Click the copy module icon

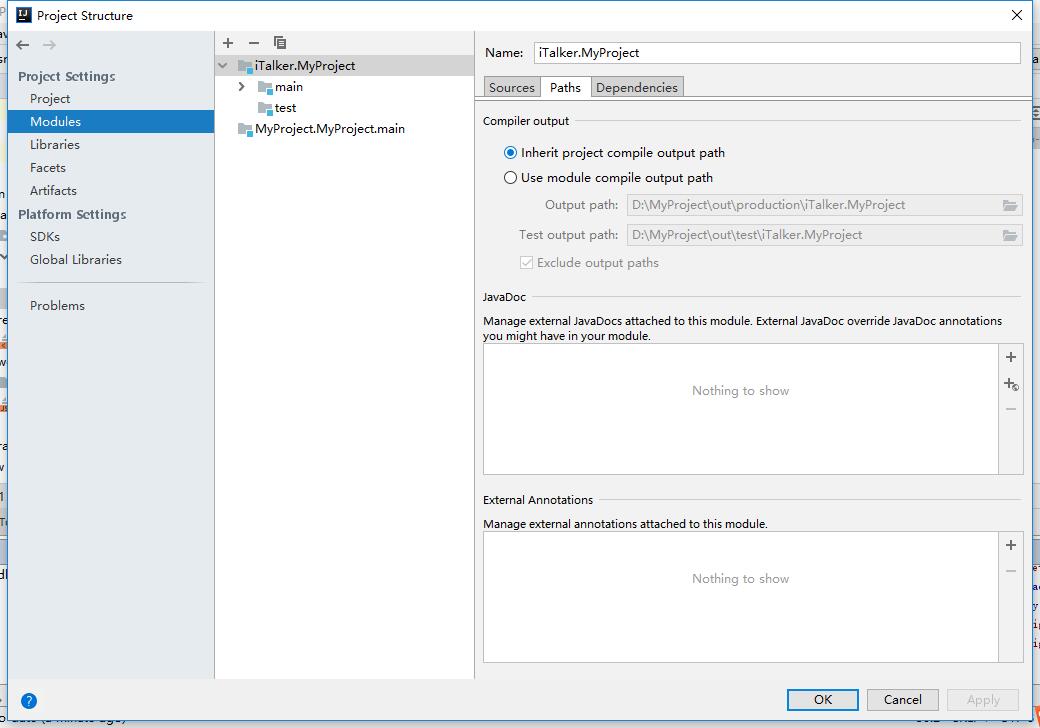click(x=280, y=43)
